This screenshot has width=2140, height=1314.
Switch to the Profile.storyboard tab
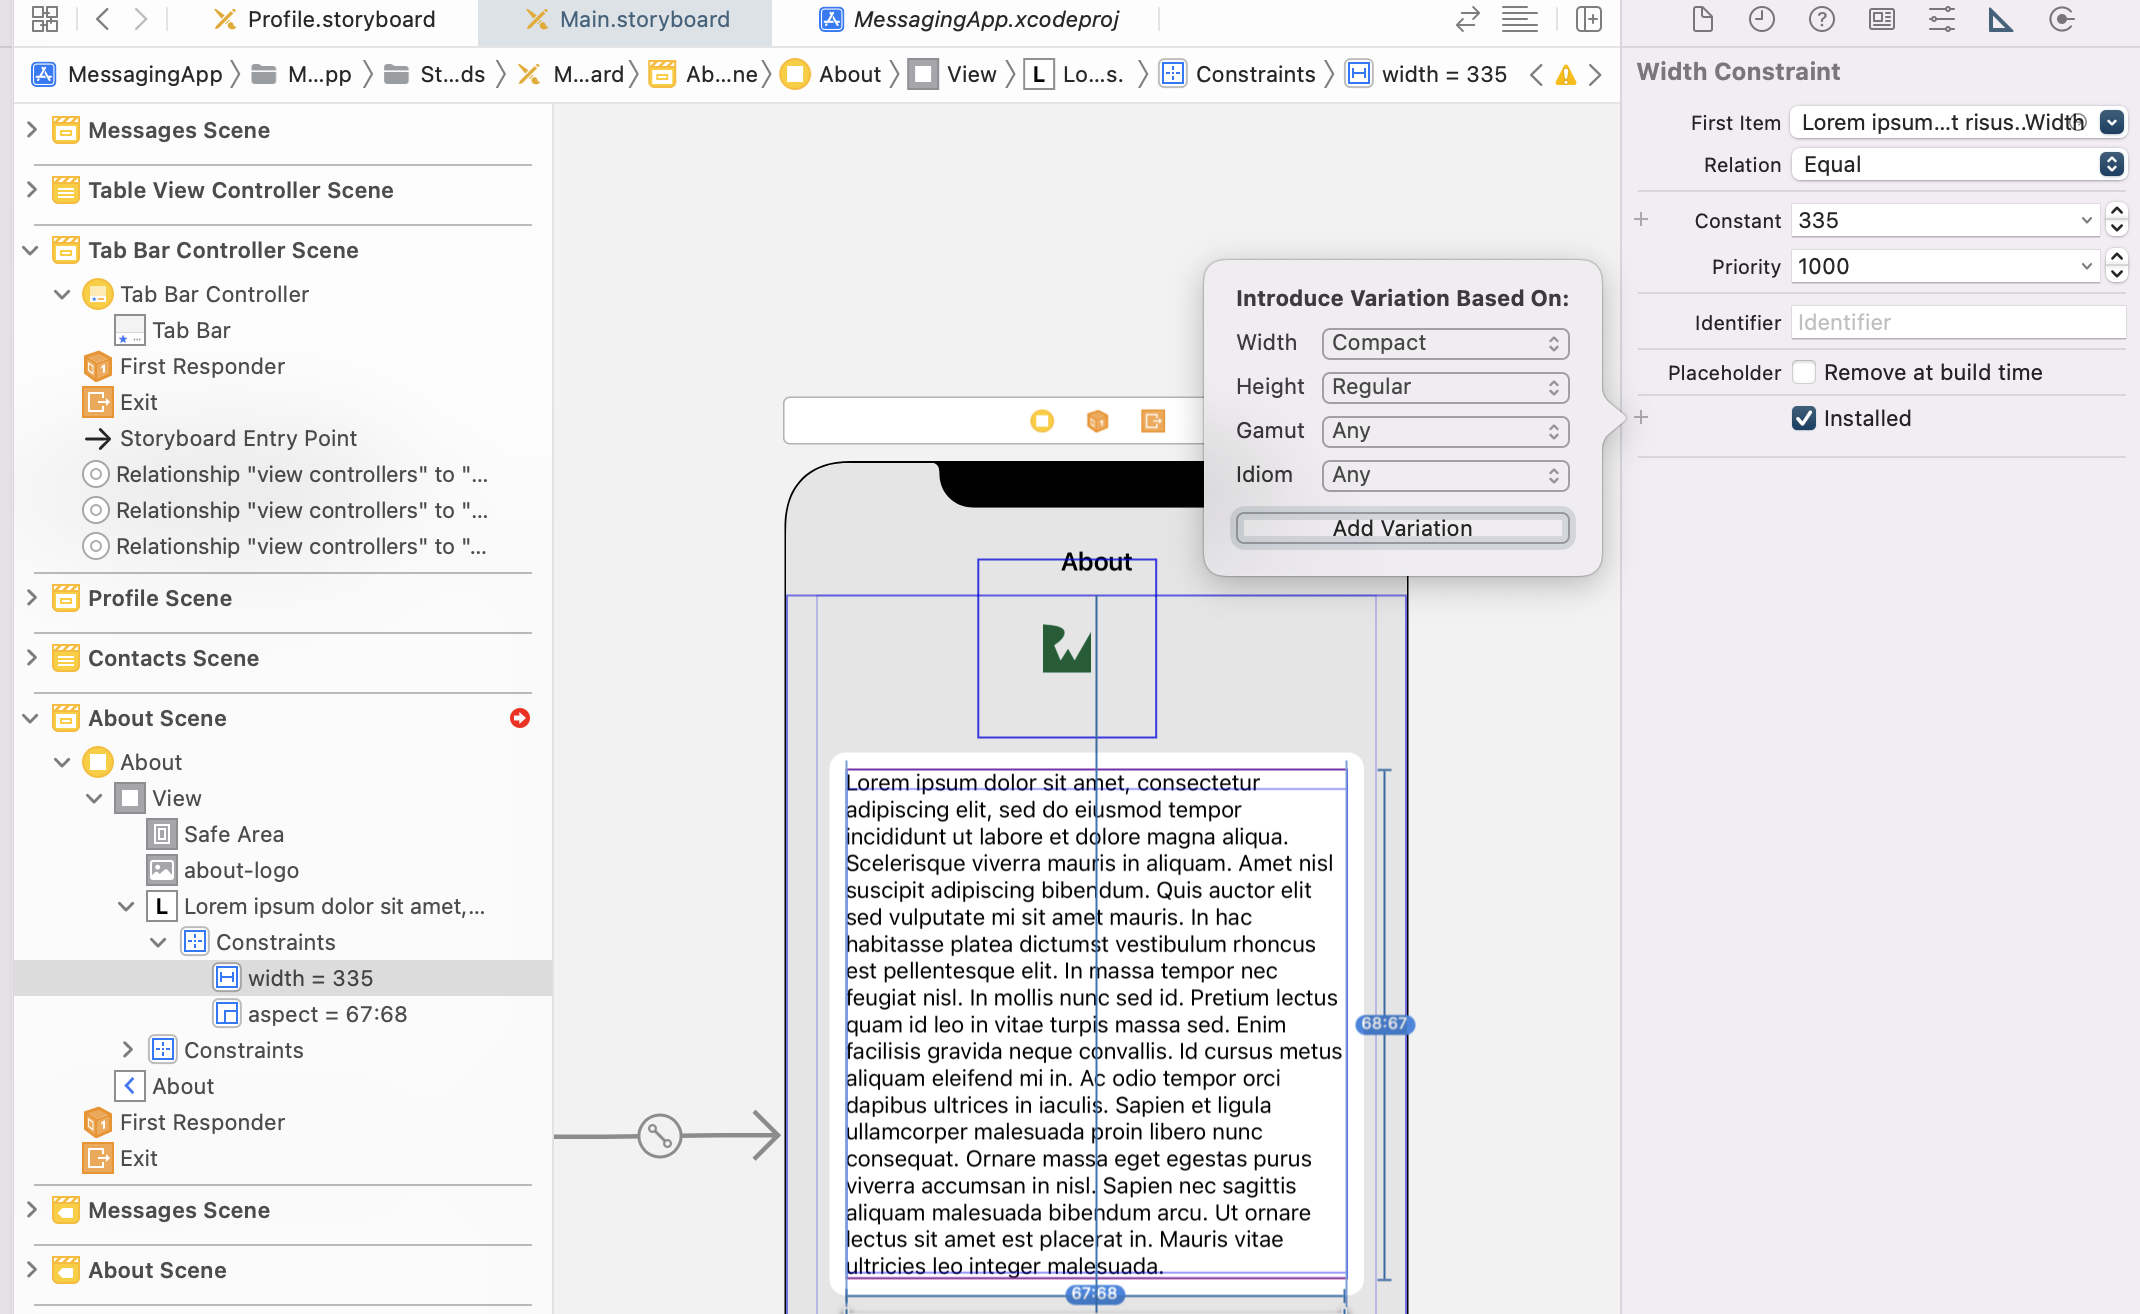click(325, 19)
